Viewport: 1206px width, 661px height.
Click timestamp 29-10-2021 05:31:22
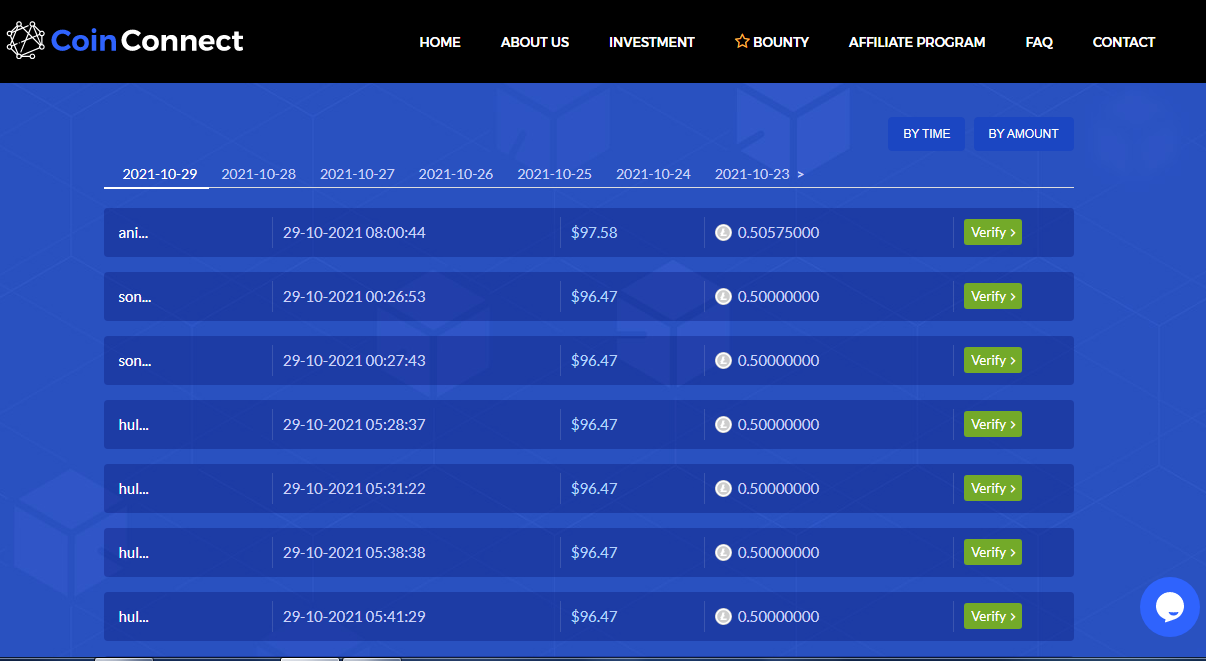tap(354, 489)
